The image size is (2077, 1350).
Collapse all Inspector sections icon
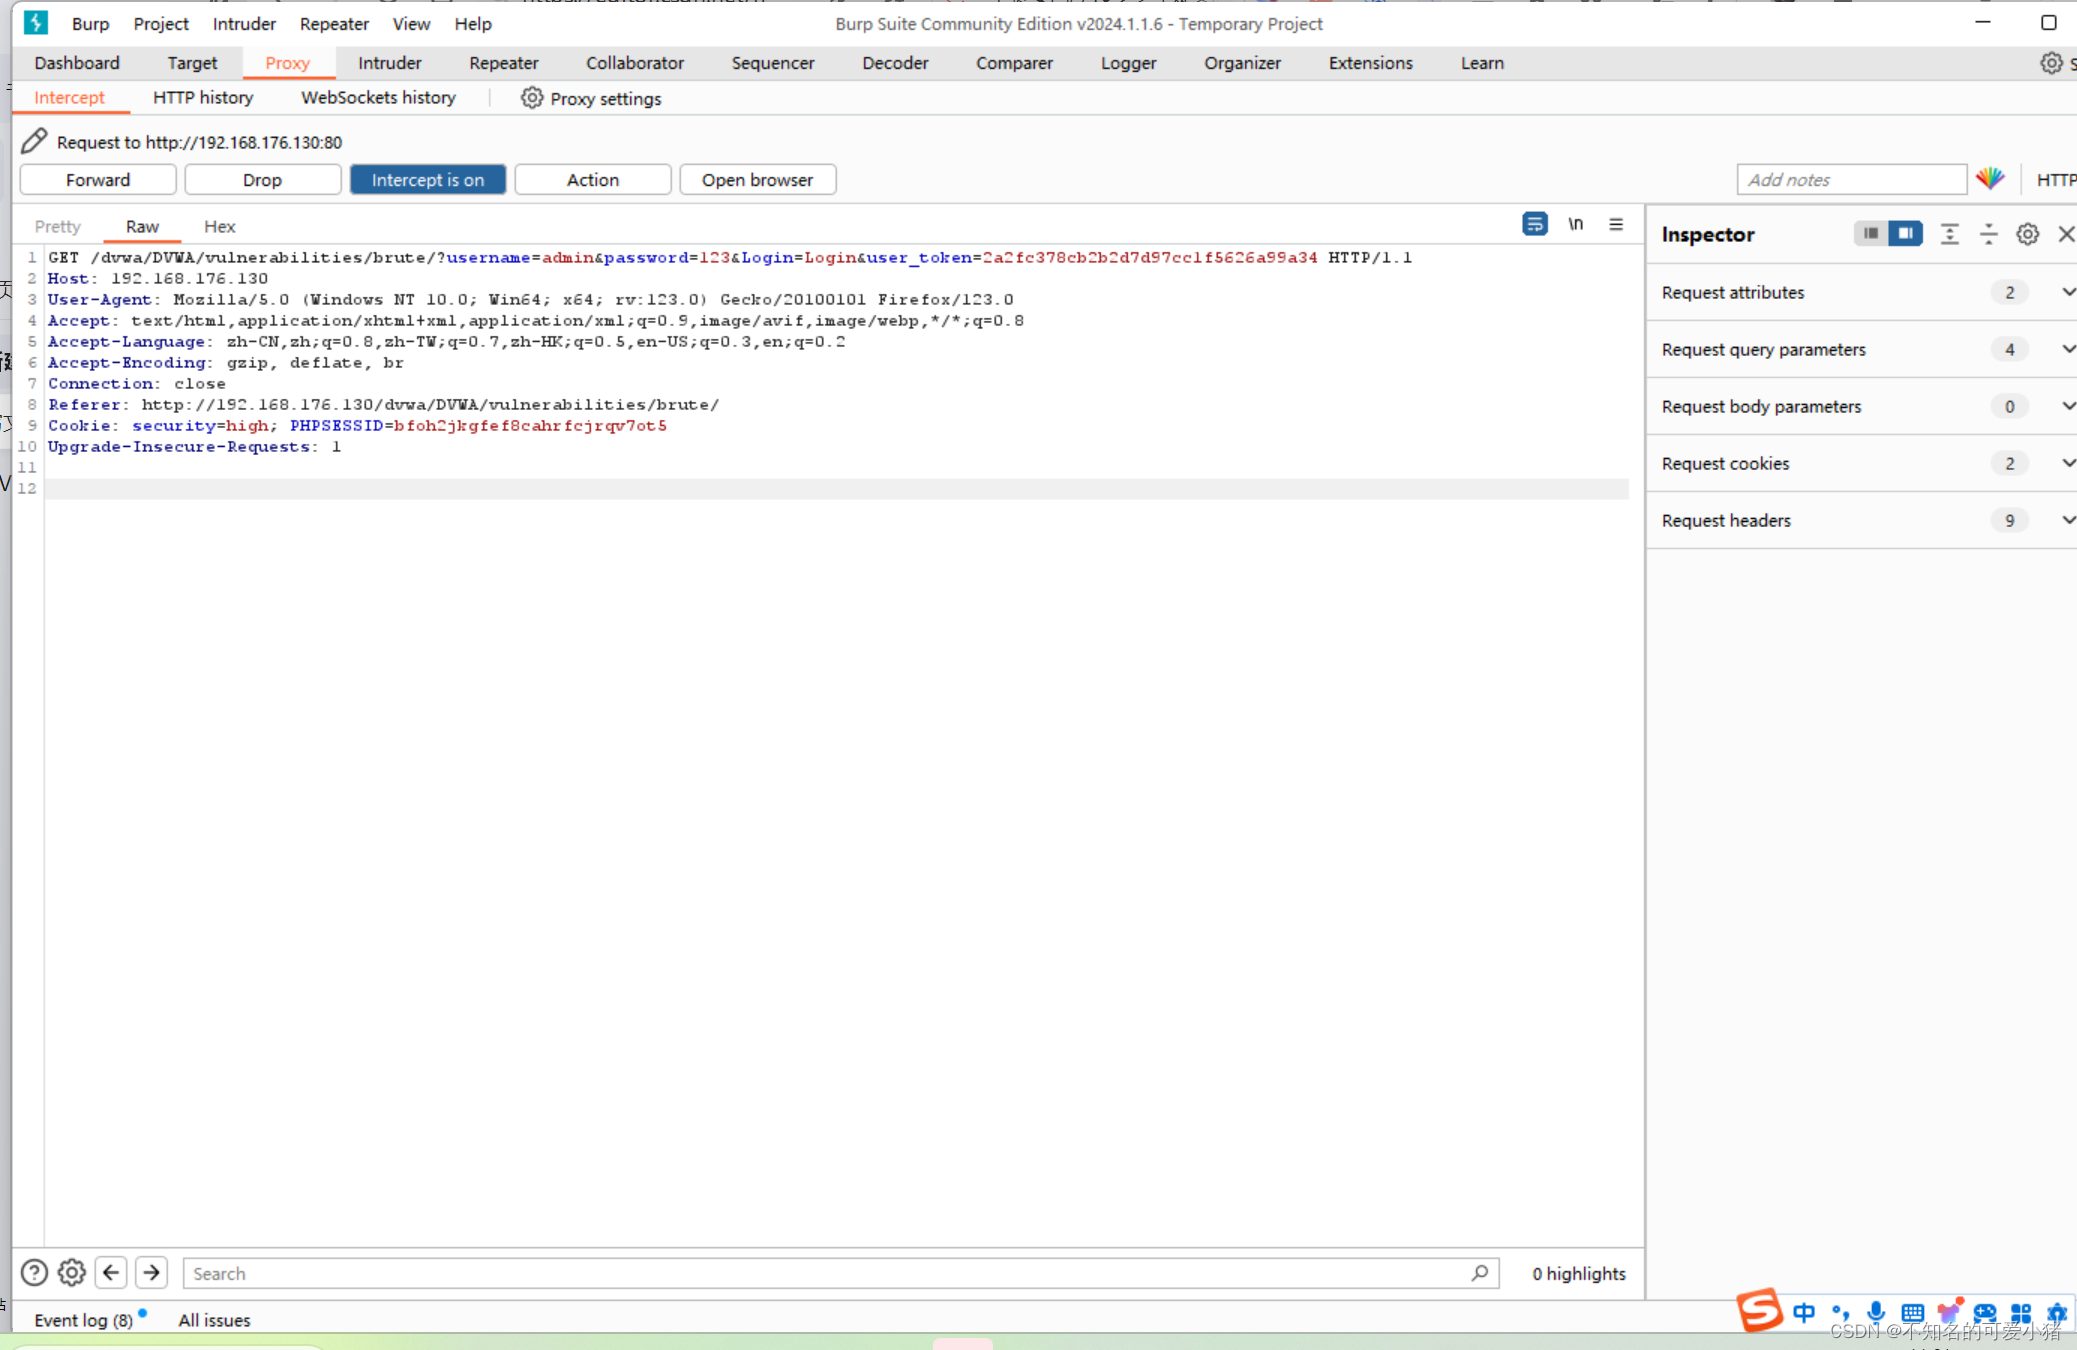point(1988,234)
